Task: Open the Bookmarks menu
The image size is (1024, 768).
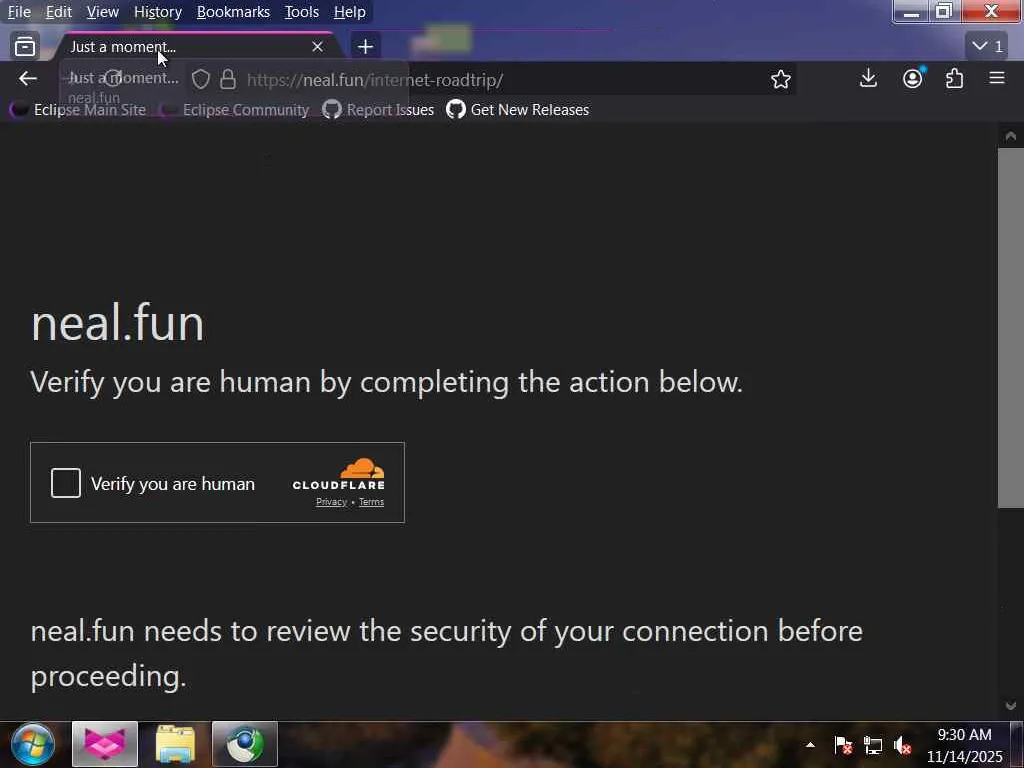Action: pyautogui.click(x=233, y=12)
